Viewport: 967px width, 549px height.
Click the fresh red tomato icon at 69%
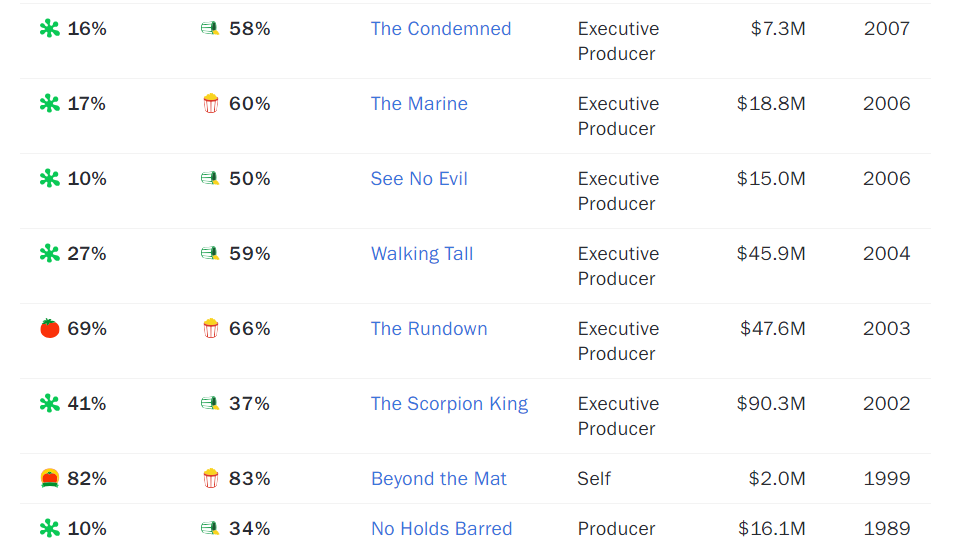coord(50,328)
